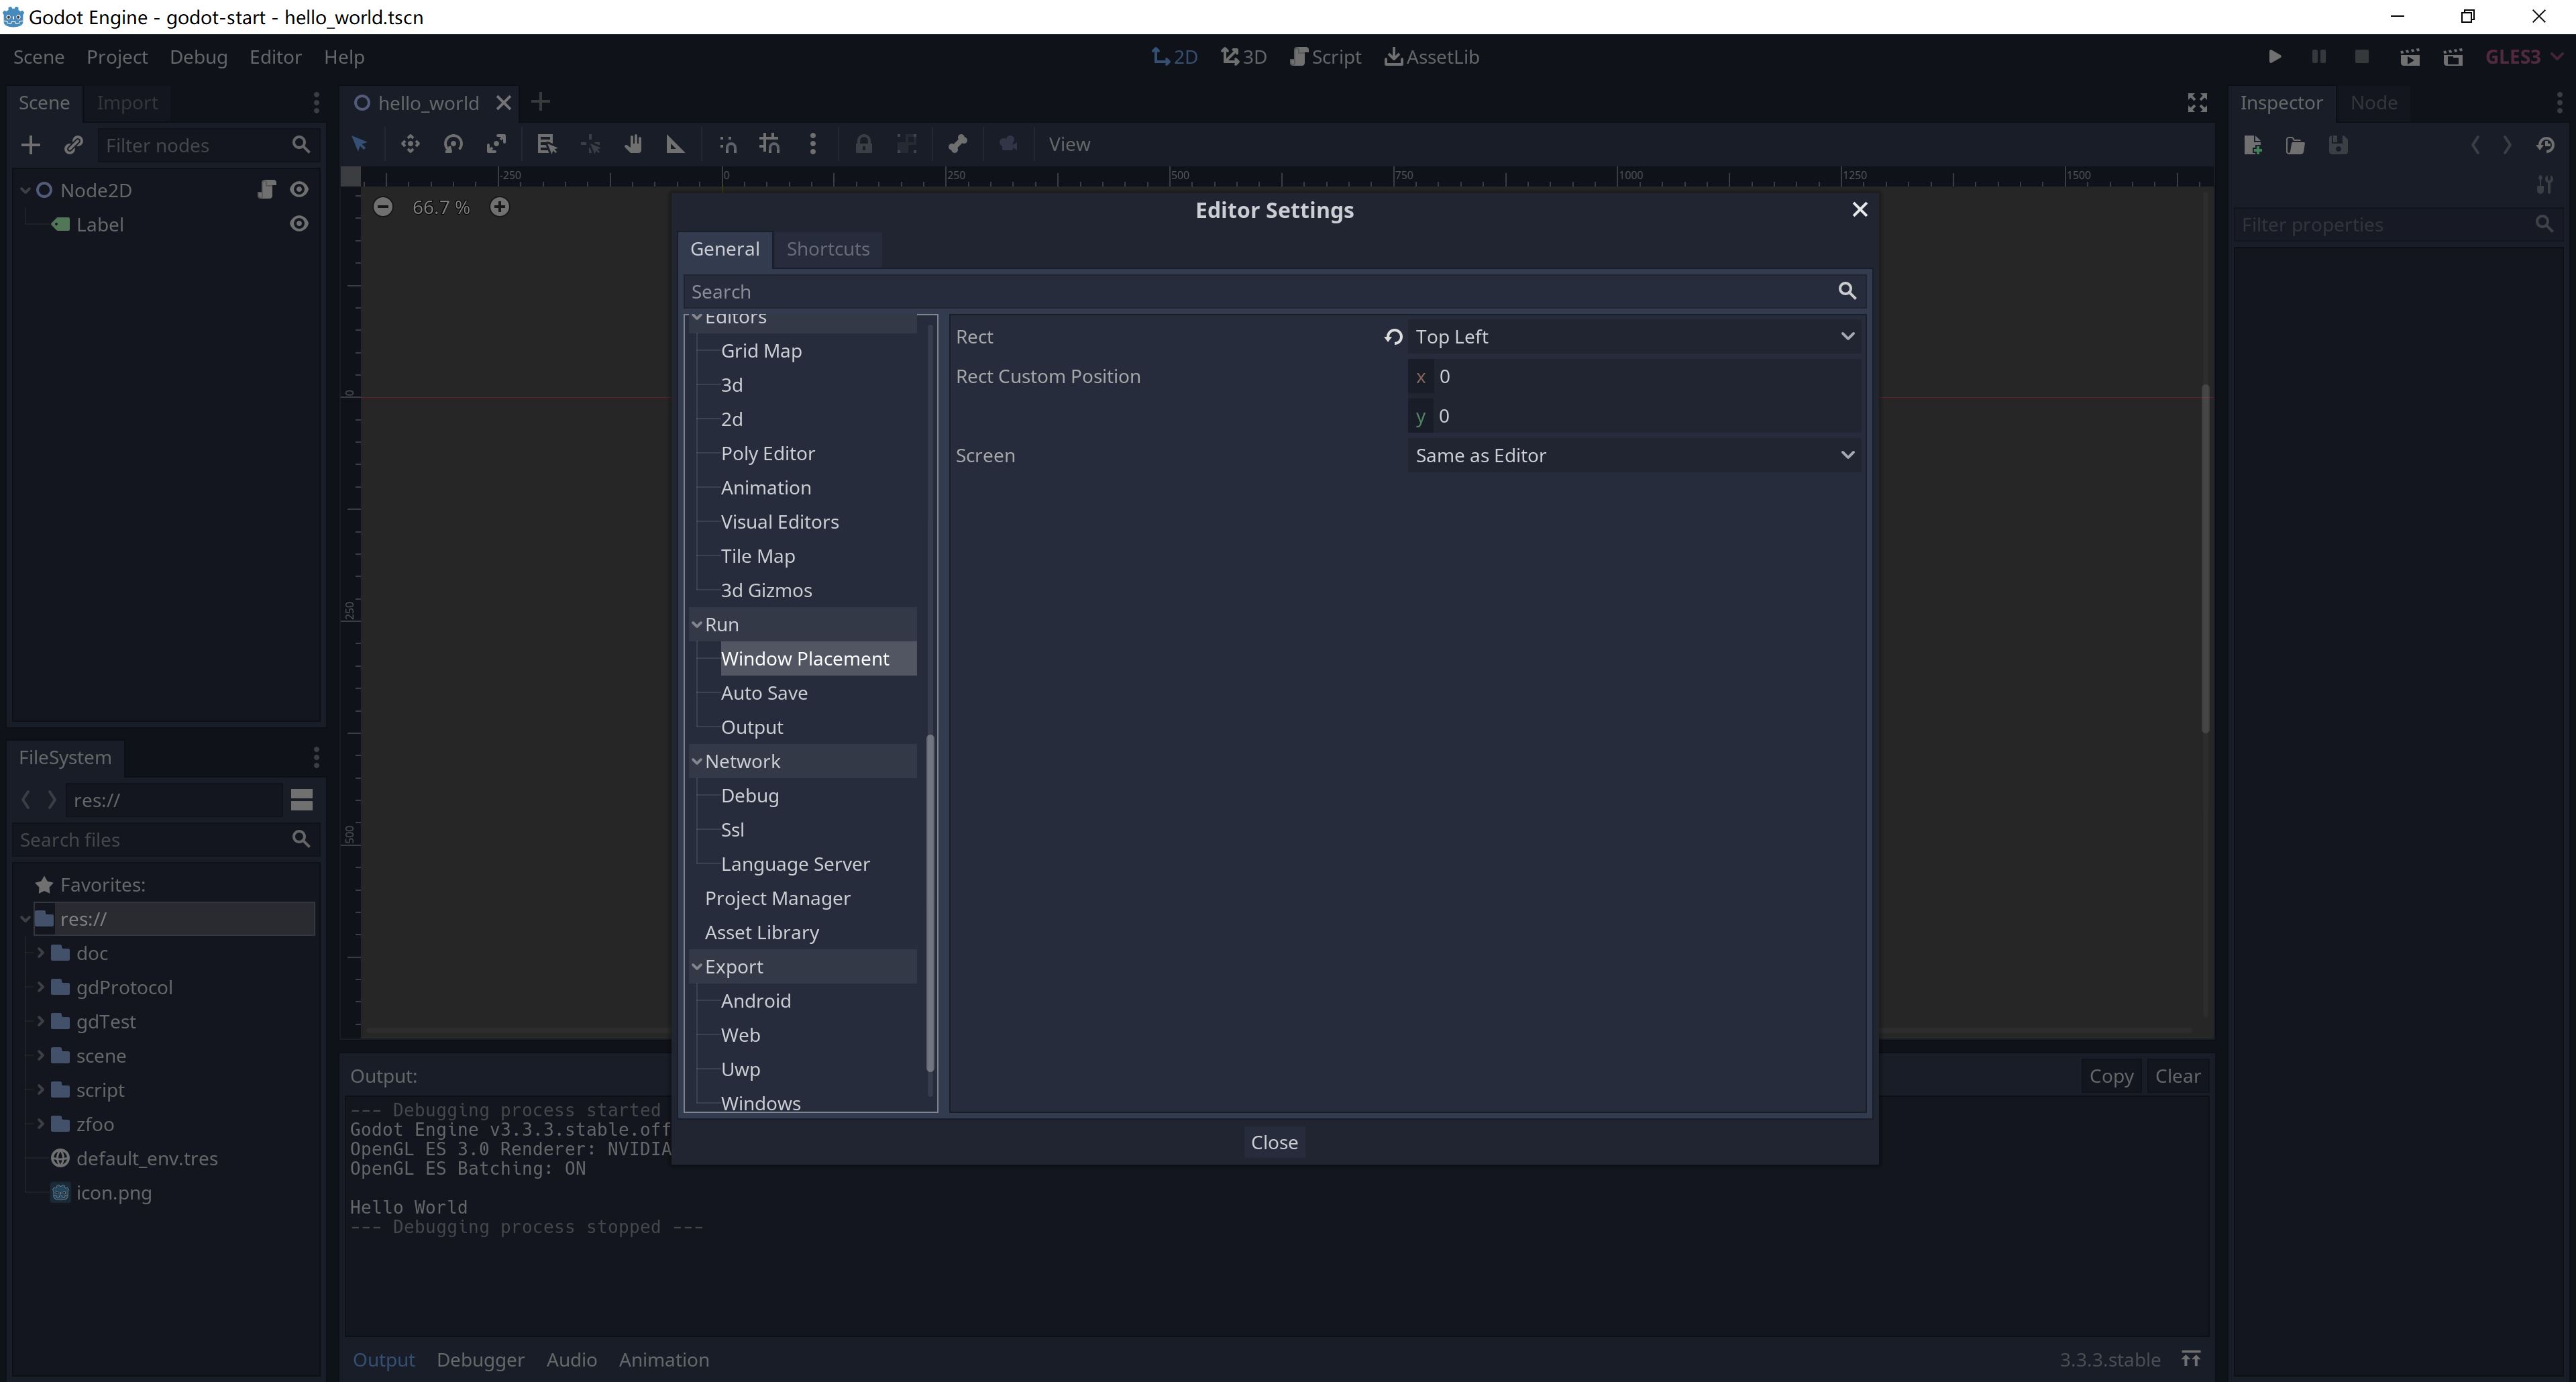The height and width of the screenshot is (1382, 2576).
Task: Expand the gdProtocol folder
Action: click(x=41, y=987)
